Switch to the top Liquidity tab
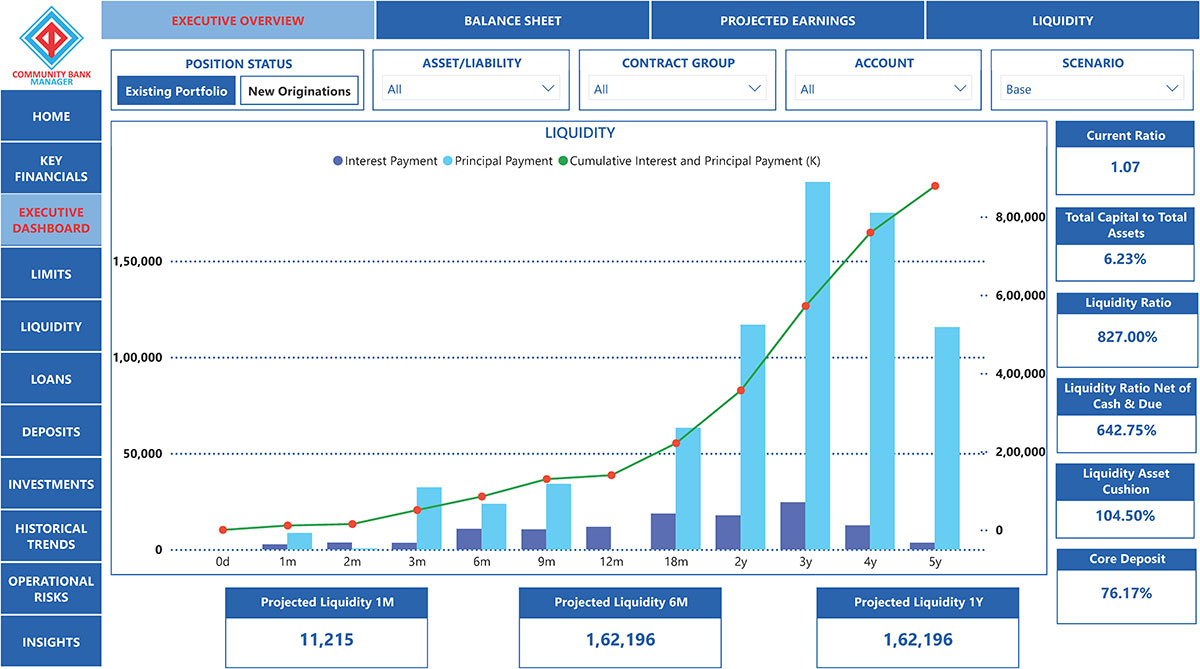Image resolution: width=1200 pixels, height=669 pixels. tap(1063, 20)
